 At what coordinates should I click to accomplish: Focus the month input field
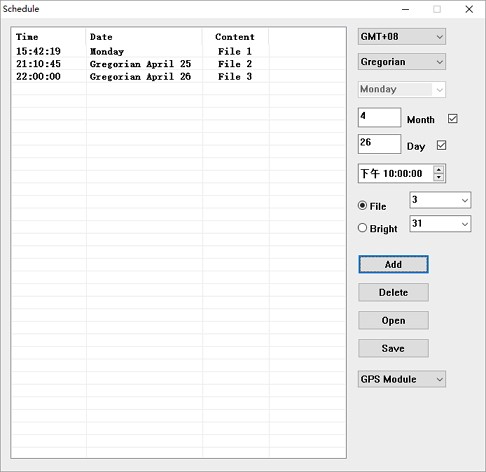click(x=379, y=117)
